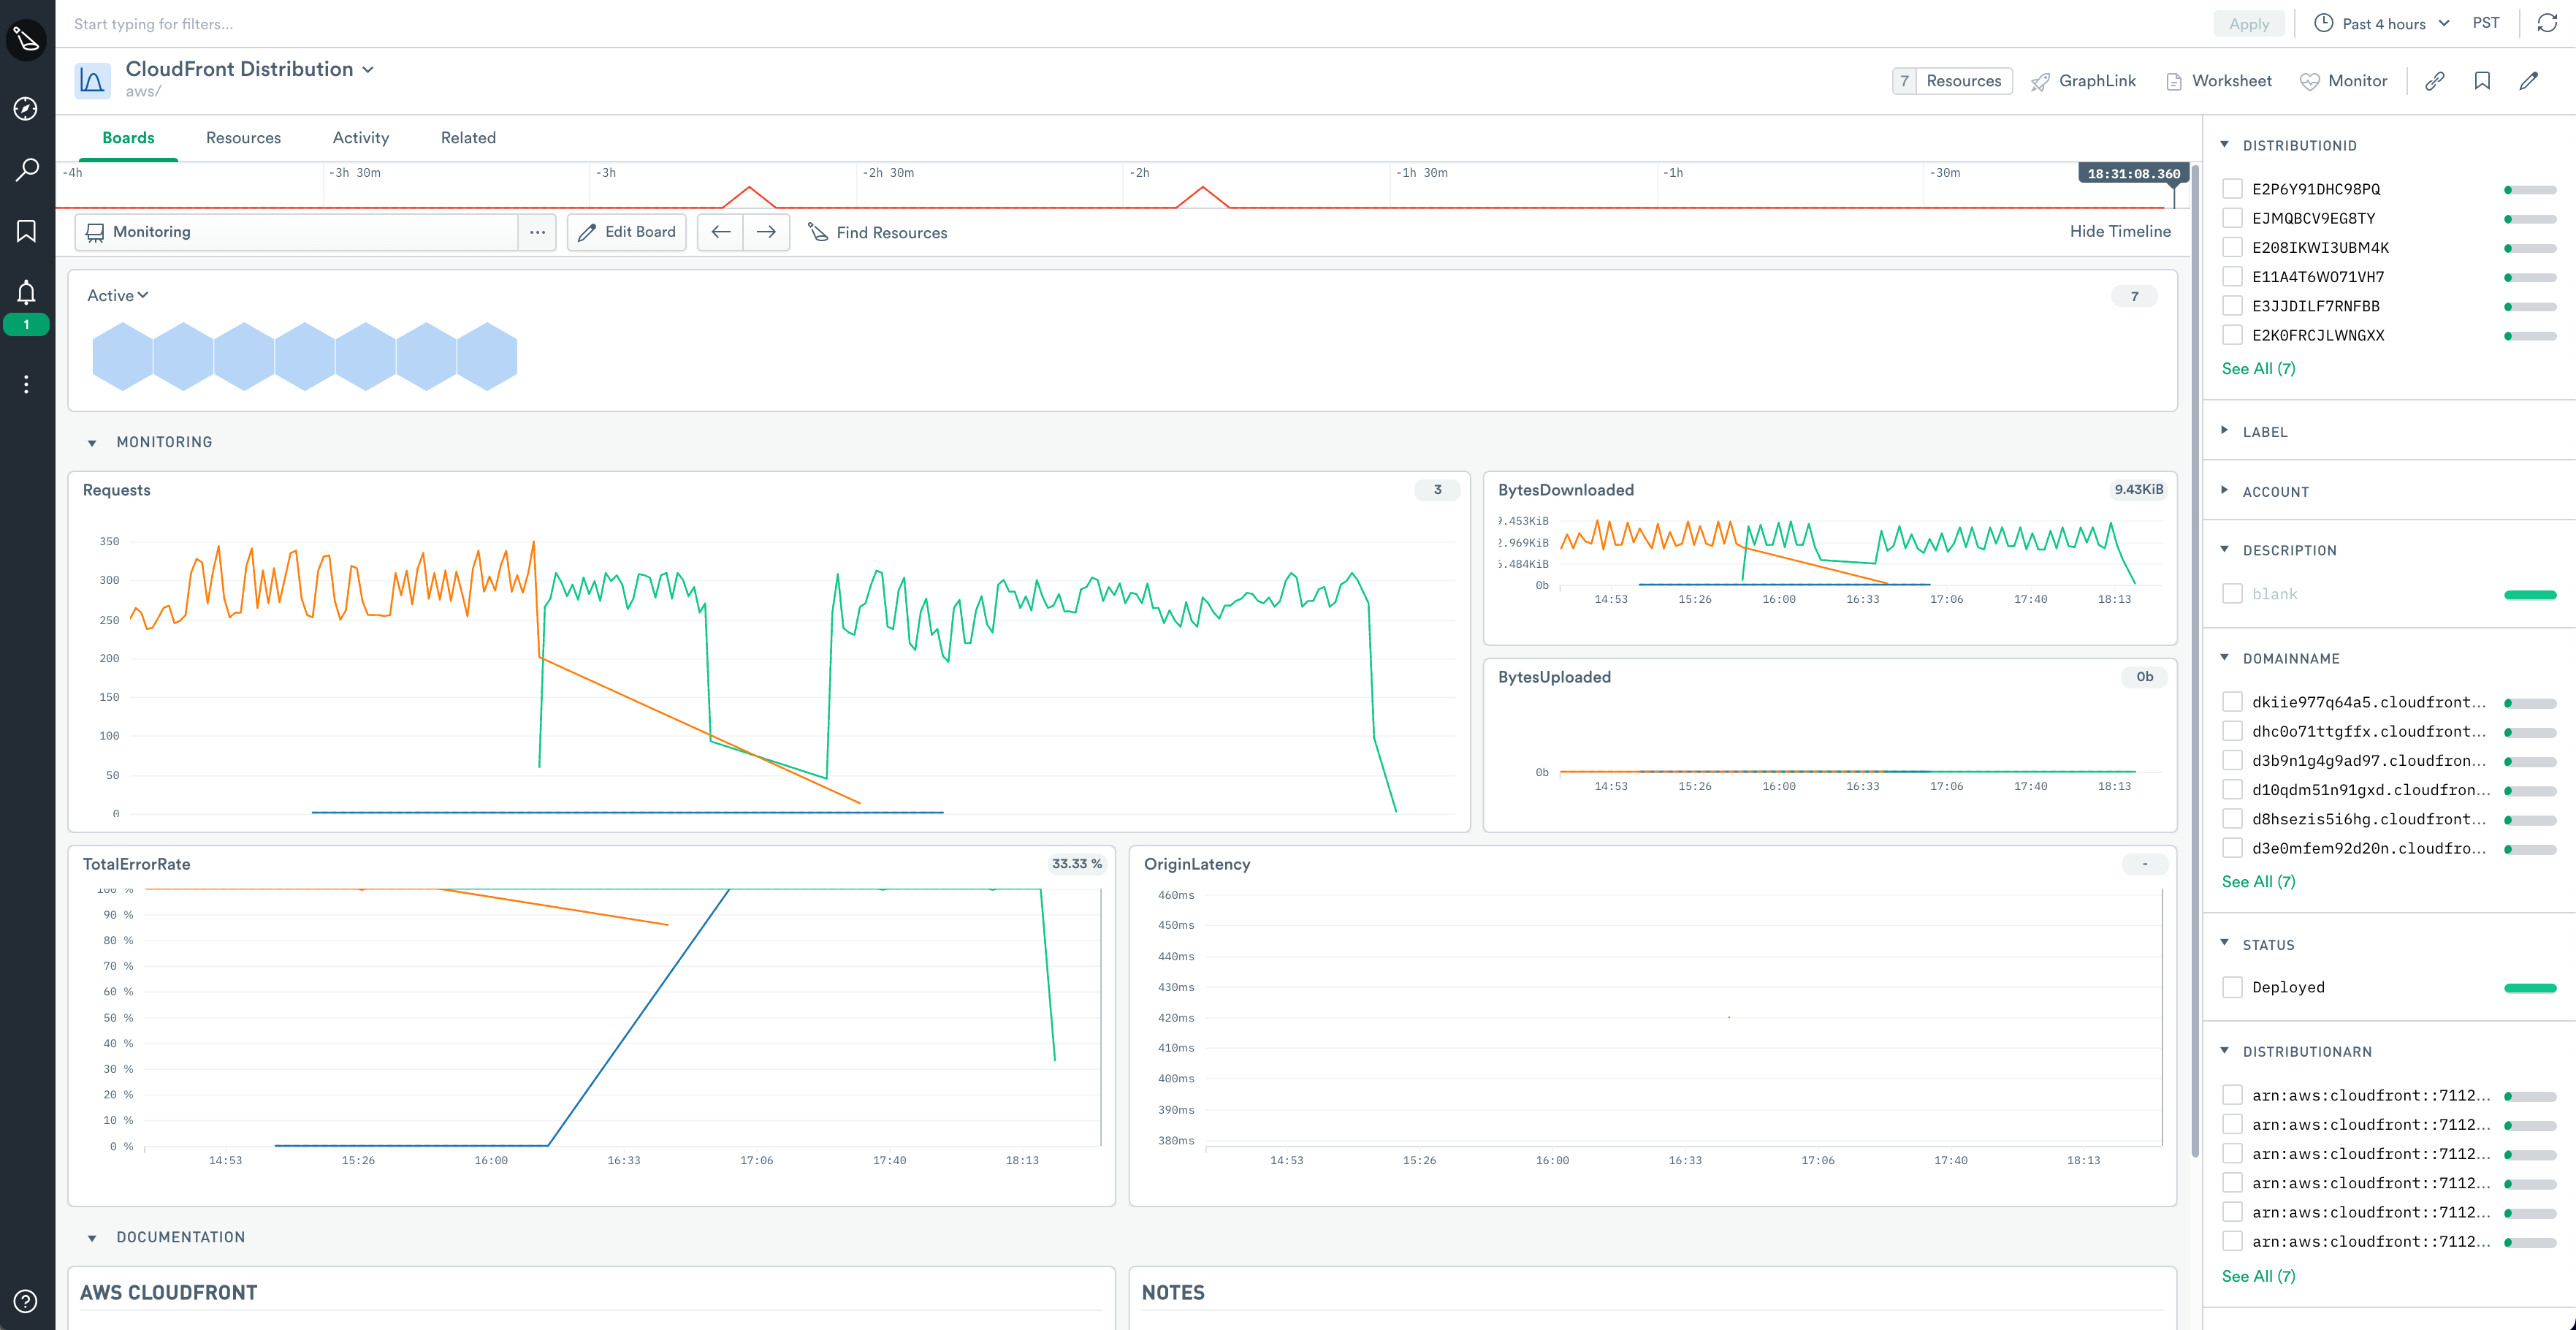Select the Monitoring board selector
Viewport: 2576px width, 1330px height.
(297, 232)
